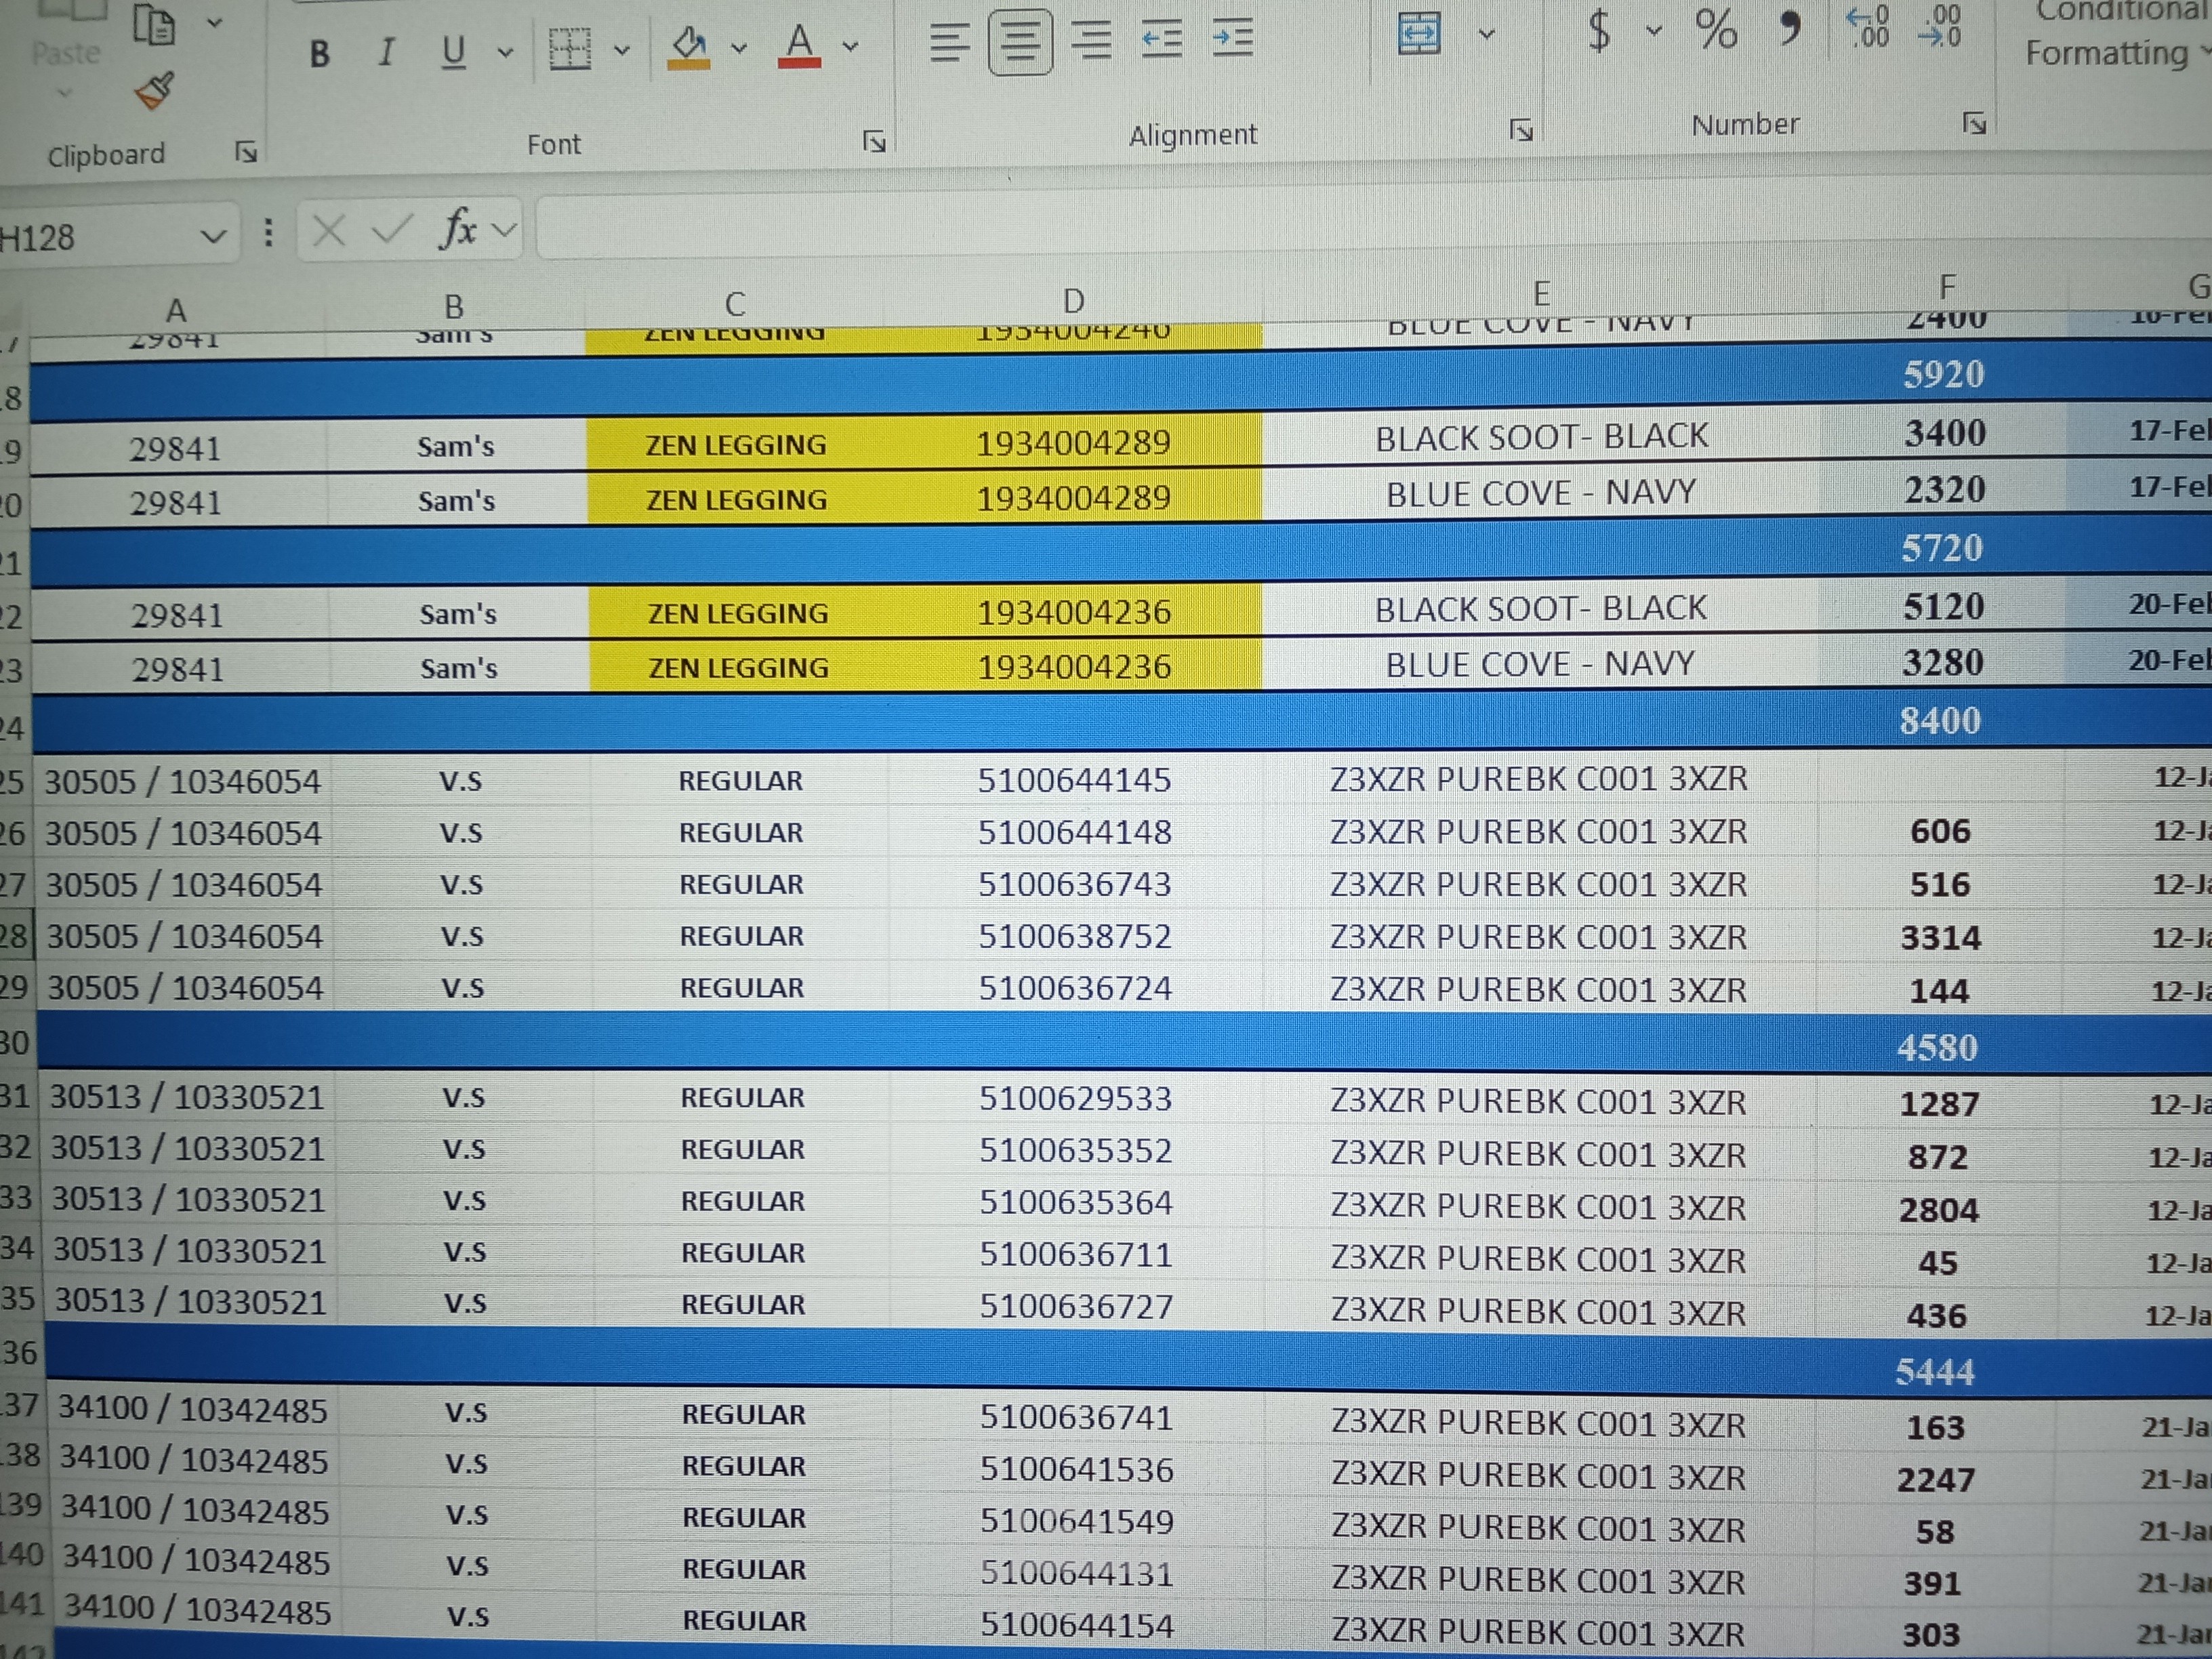Screen dimensions: 2212x1659
Task: Apply Percent Style format
Action: coord(1715,29)
